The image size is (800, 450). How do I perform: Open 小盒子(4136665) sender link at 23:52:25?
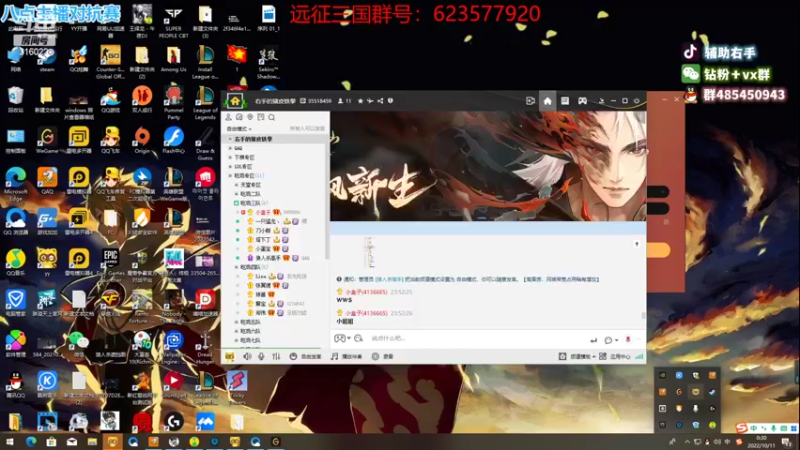pyautogui.click(x=366, y=292)
